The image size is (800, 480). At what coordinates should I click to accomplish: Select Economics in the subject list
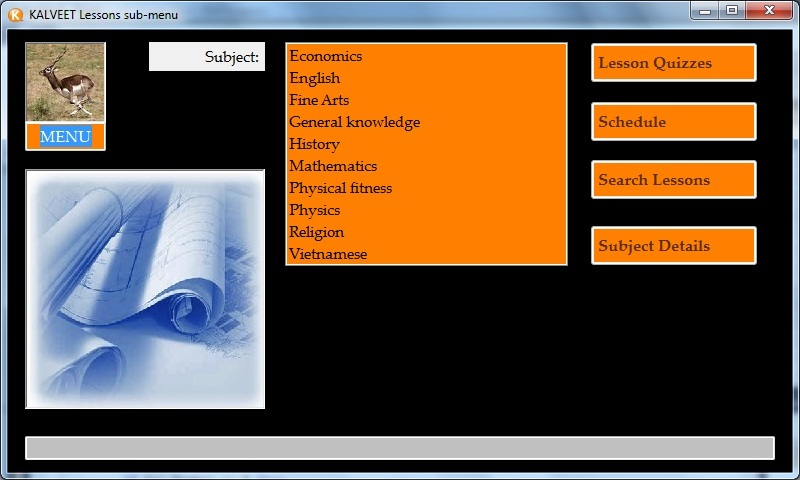click(x=426, y=56)
